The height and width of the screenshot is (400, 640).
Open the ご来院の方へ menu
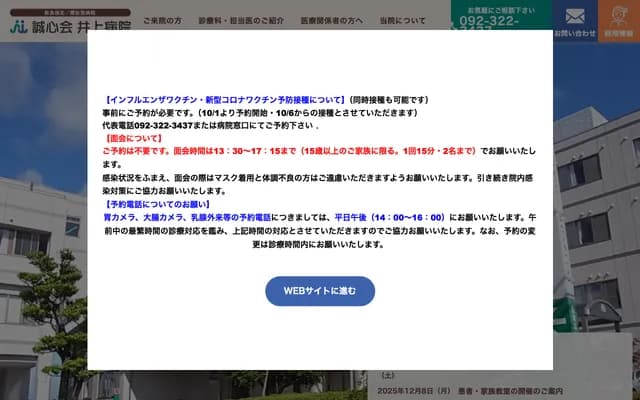click(163, 20)
